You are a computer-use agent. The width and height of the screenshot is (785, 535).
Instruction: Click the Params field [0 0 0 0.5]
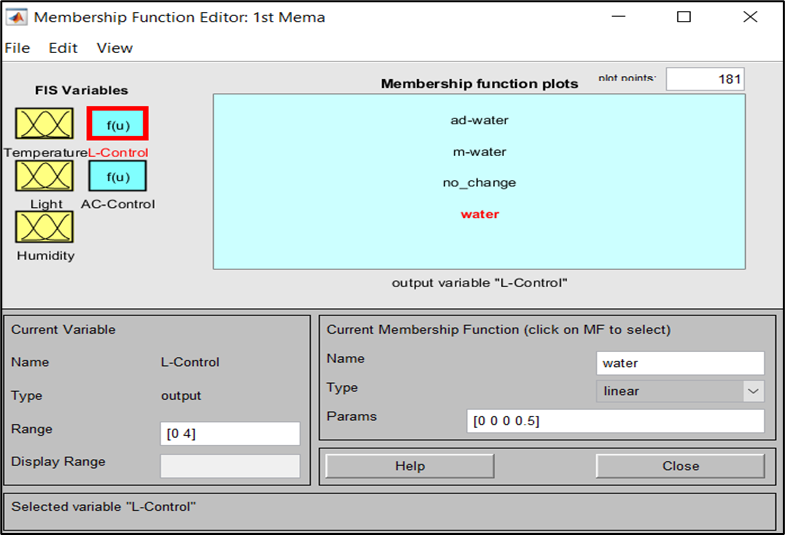[615, 421]
